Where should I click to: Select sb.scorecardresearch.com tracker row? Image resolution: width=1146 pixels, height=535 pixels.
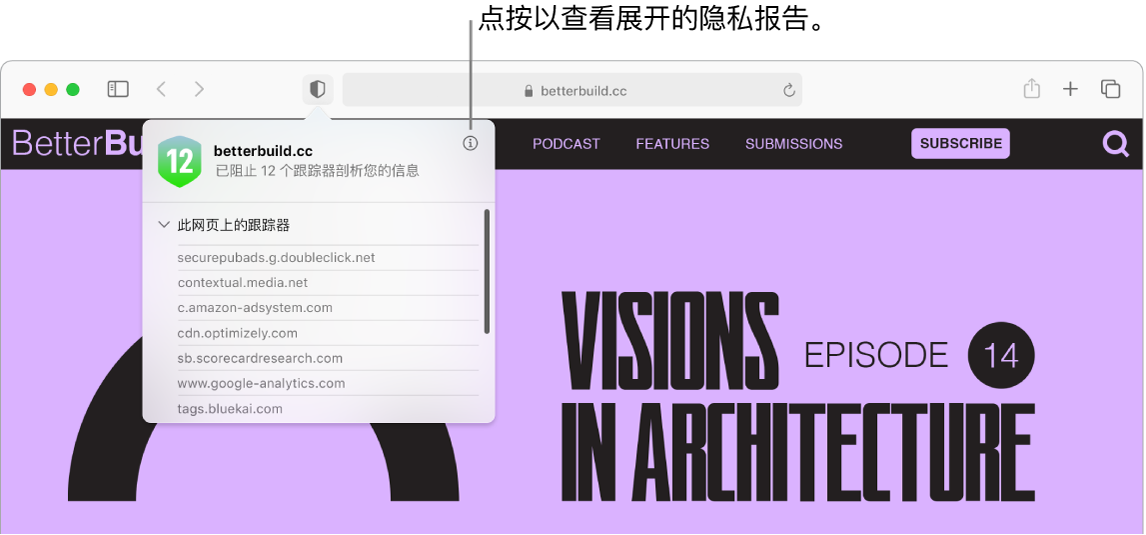(x=328, y=358)
